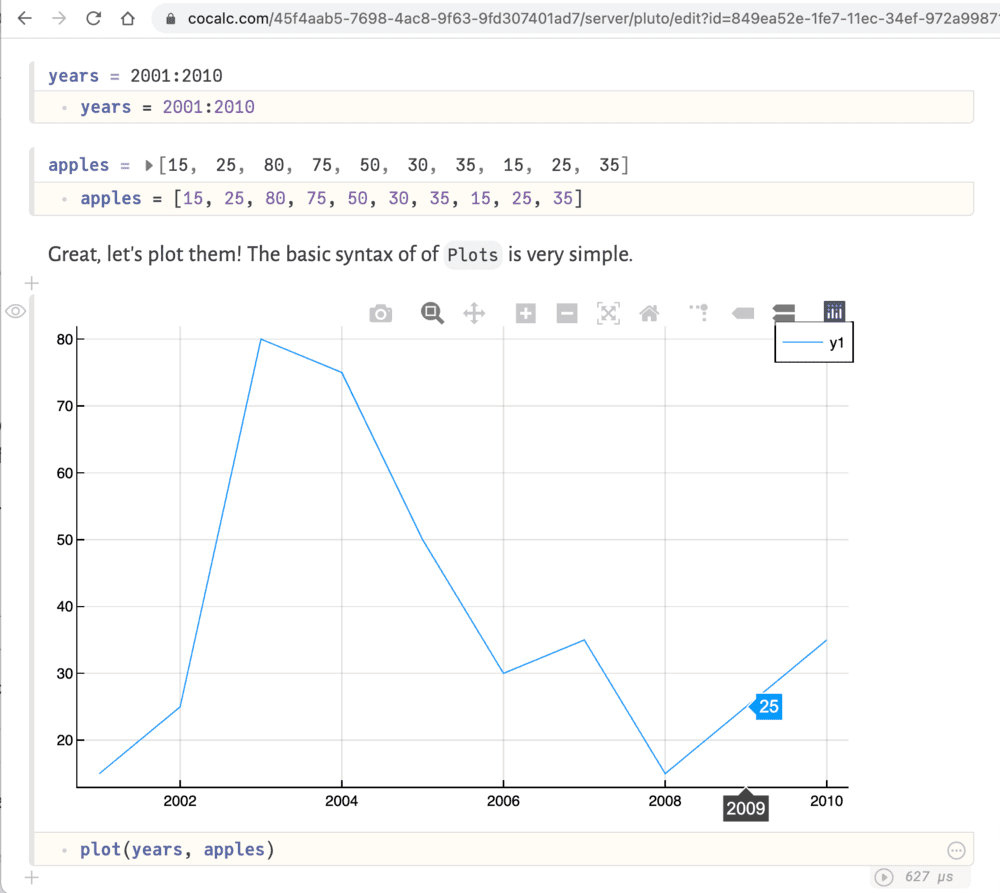Reload the page in browser
The image size is (1000, 893).
[93, 18]
